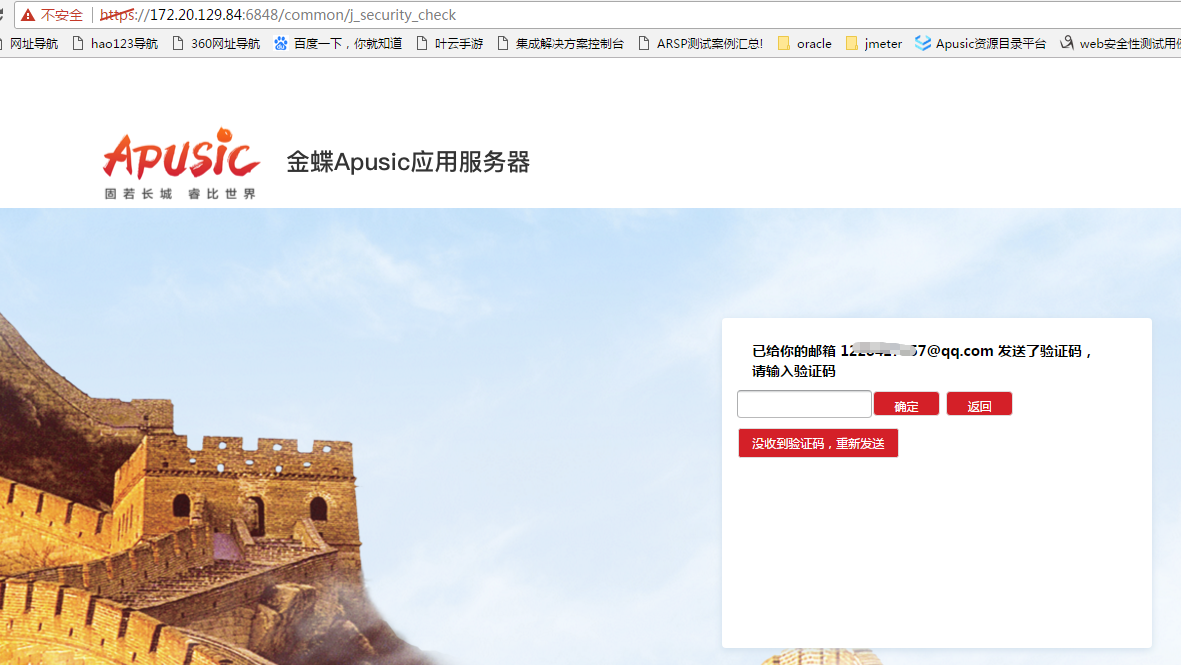Open the jmeter bookmark folder icon
Image resolution: width=1181 pixels, height=665 pixels.
(852, 44)
